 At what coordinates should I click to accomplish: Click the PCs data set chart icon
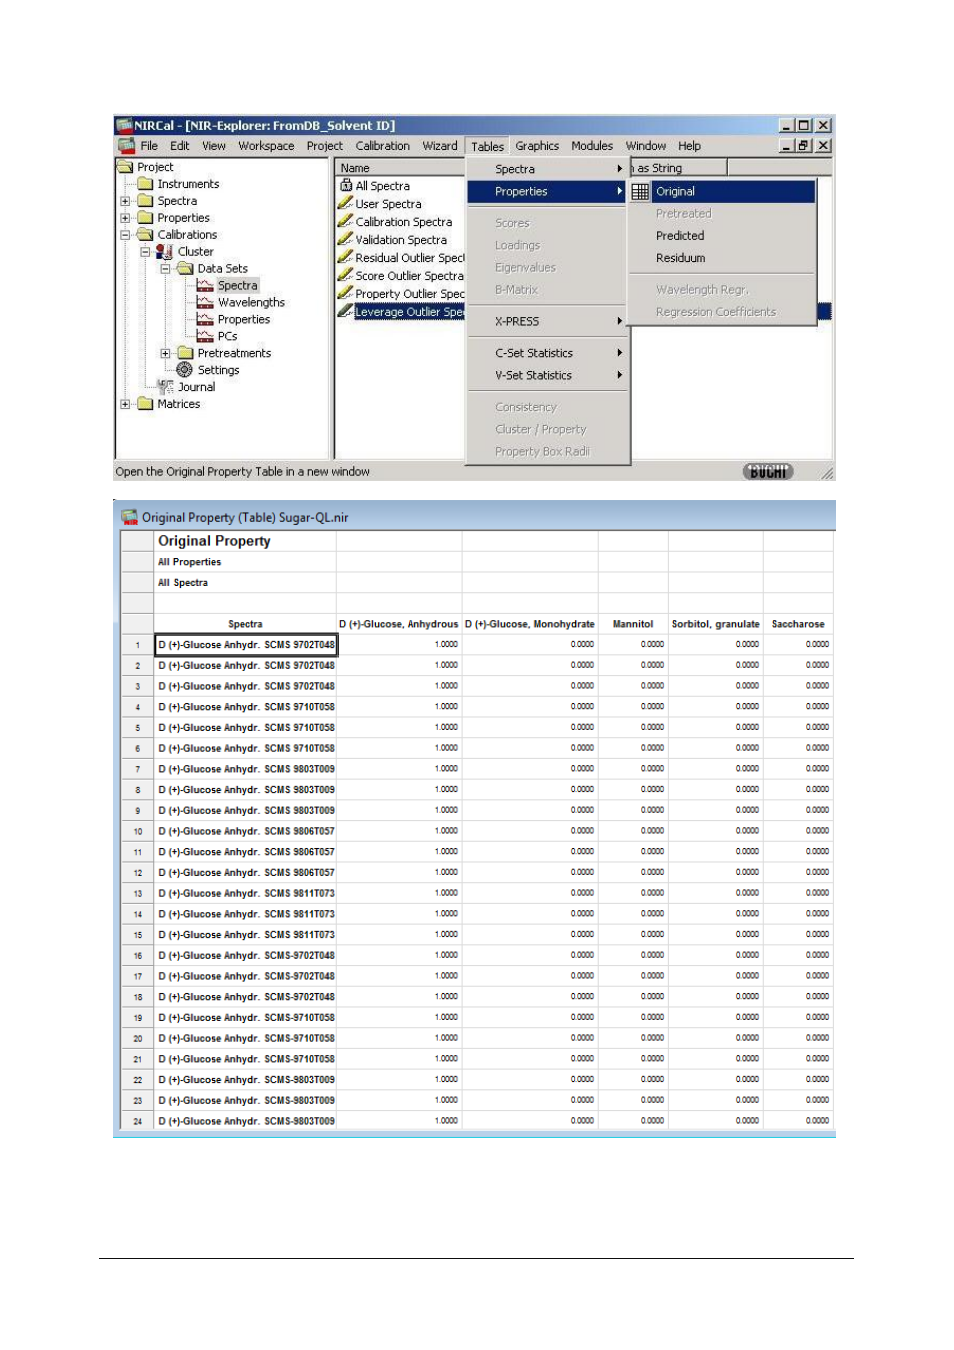(x=205, y=336)
